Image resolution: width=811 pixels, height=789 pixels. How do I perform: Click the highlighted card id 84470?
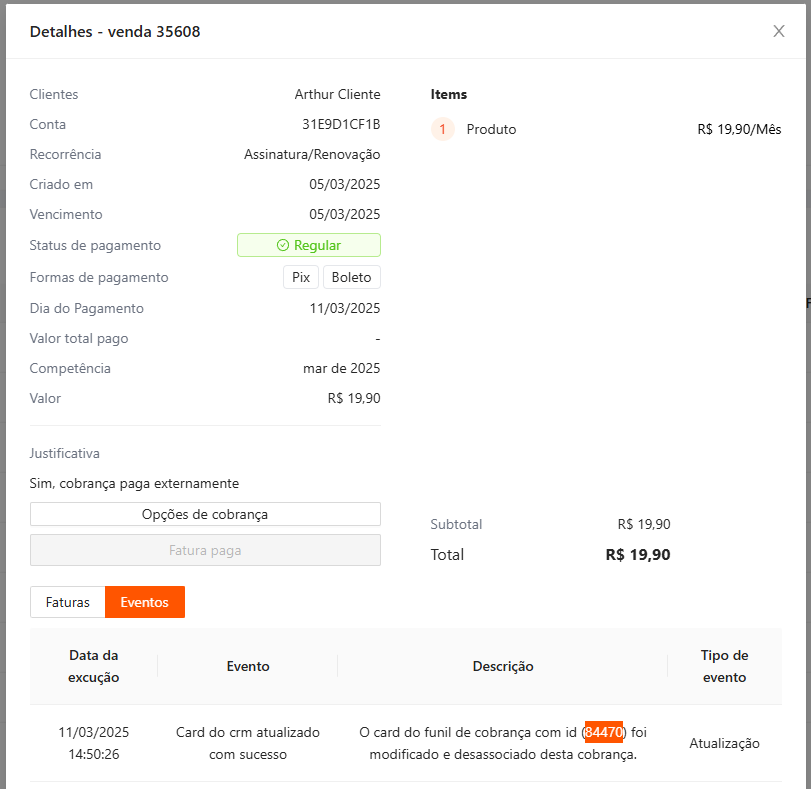tap(604, 732)
